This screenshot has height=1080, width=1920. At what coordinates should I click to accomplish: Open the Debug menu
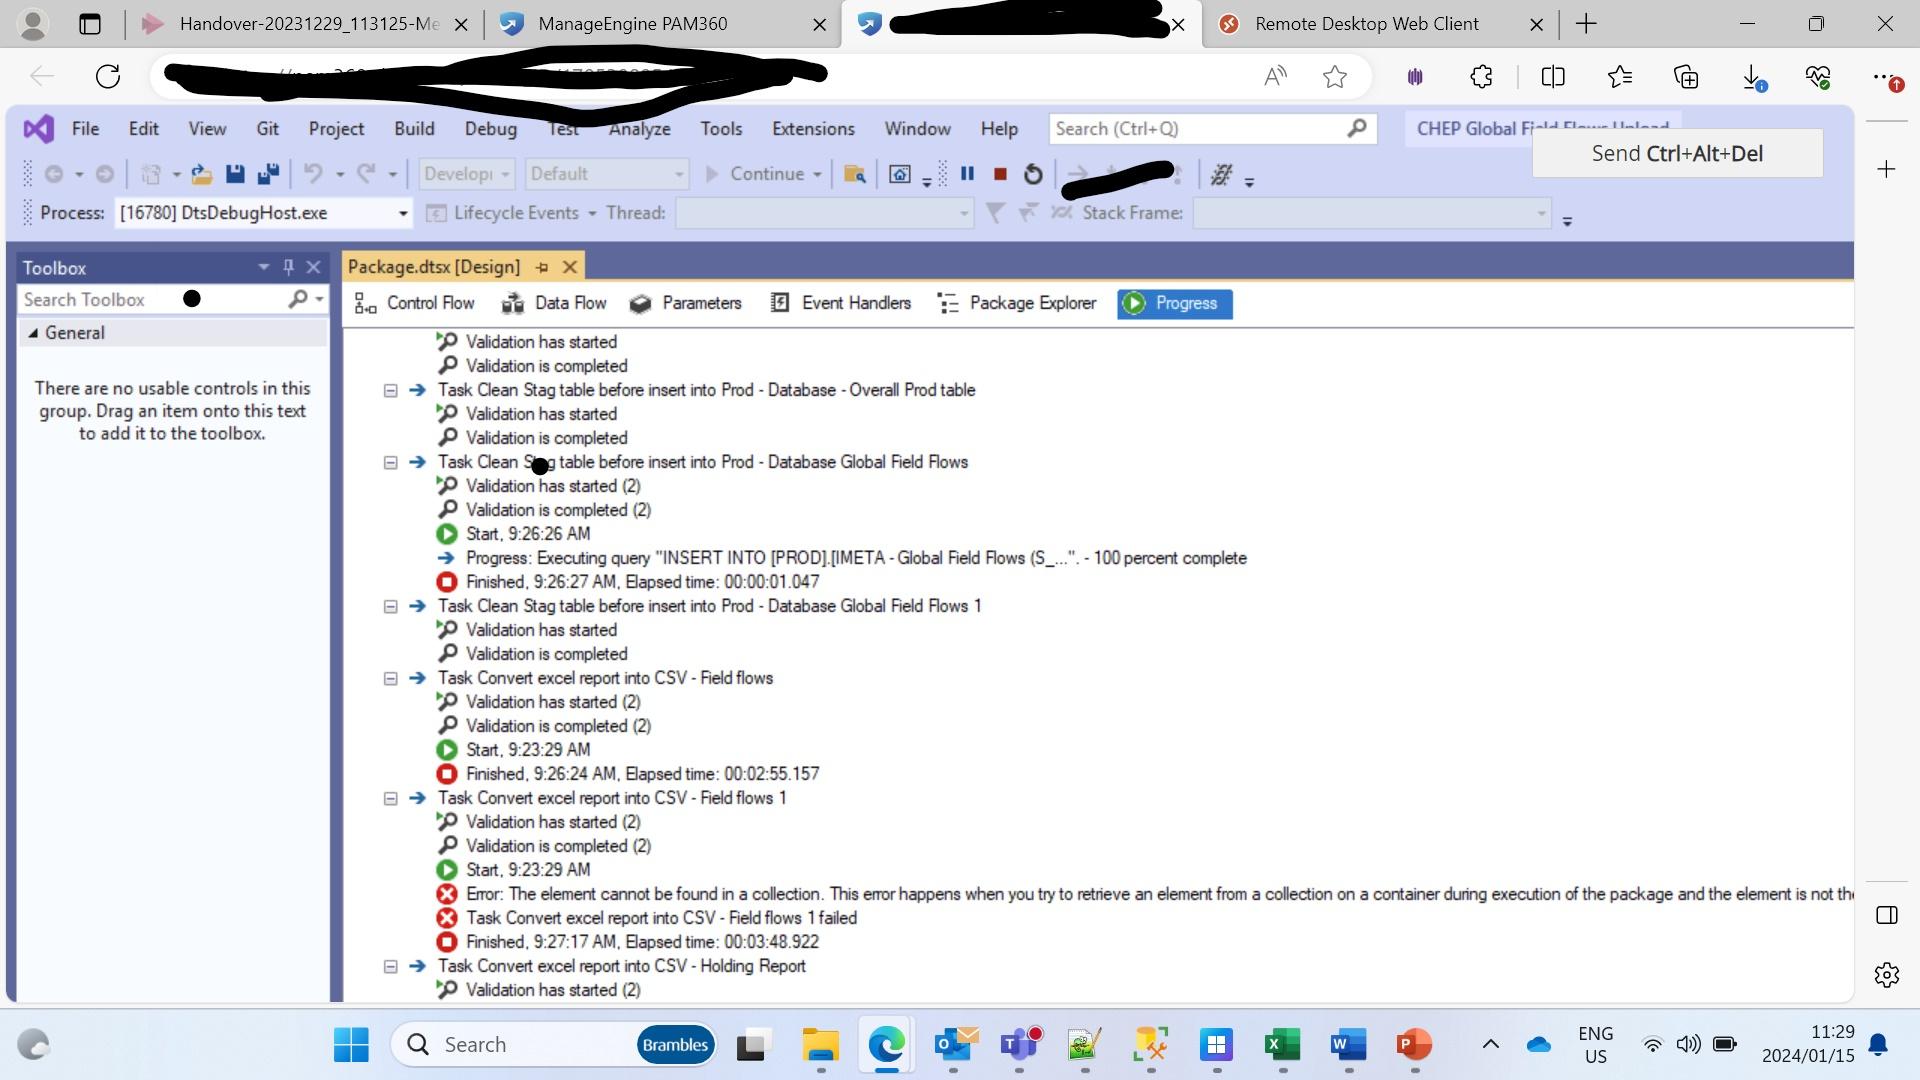coord(490,129)
